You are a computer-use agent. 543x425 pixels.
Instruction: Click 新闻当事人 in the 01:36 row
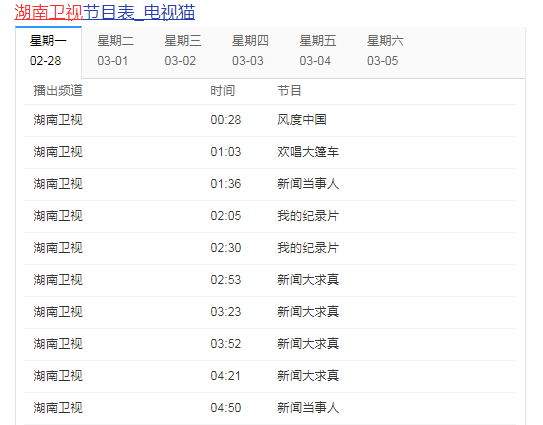pyautogui.click(x=308, y=184)
